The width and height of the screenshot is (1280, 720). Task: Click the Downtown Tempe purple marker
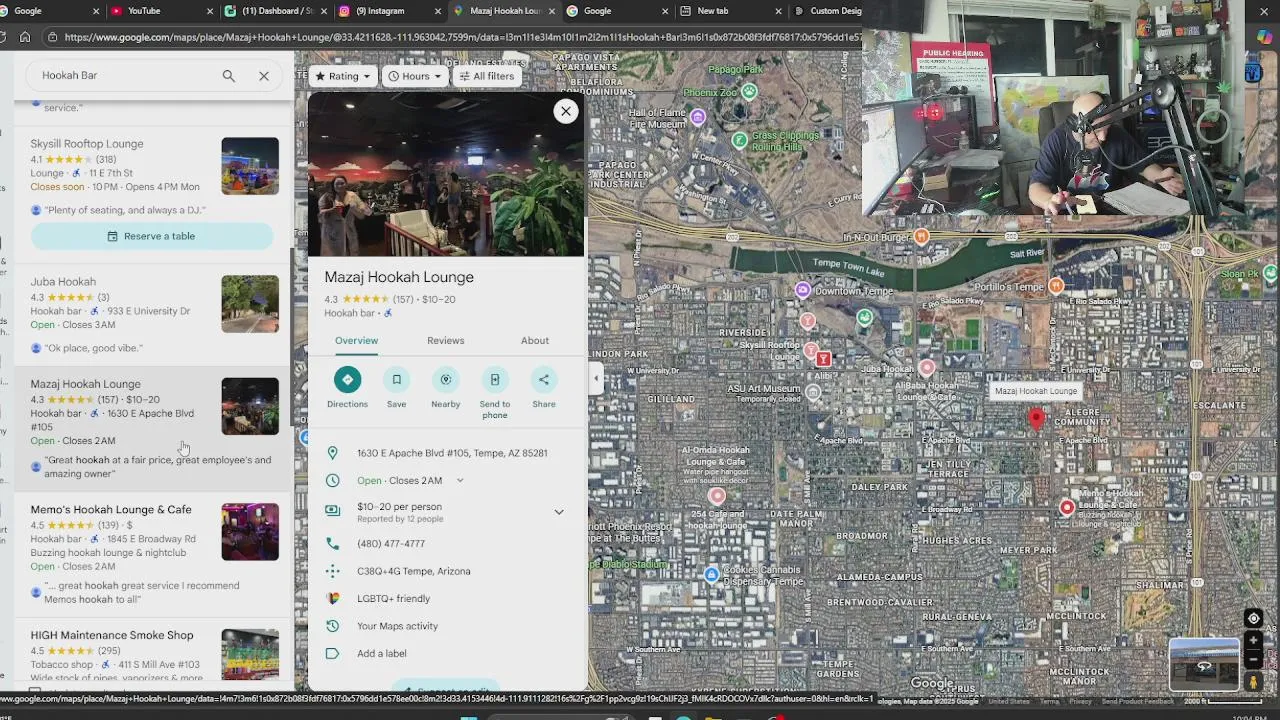(x=802, y=290)
